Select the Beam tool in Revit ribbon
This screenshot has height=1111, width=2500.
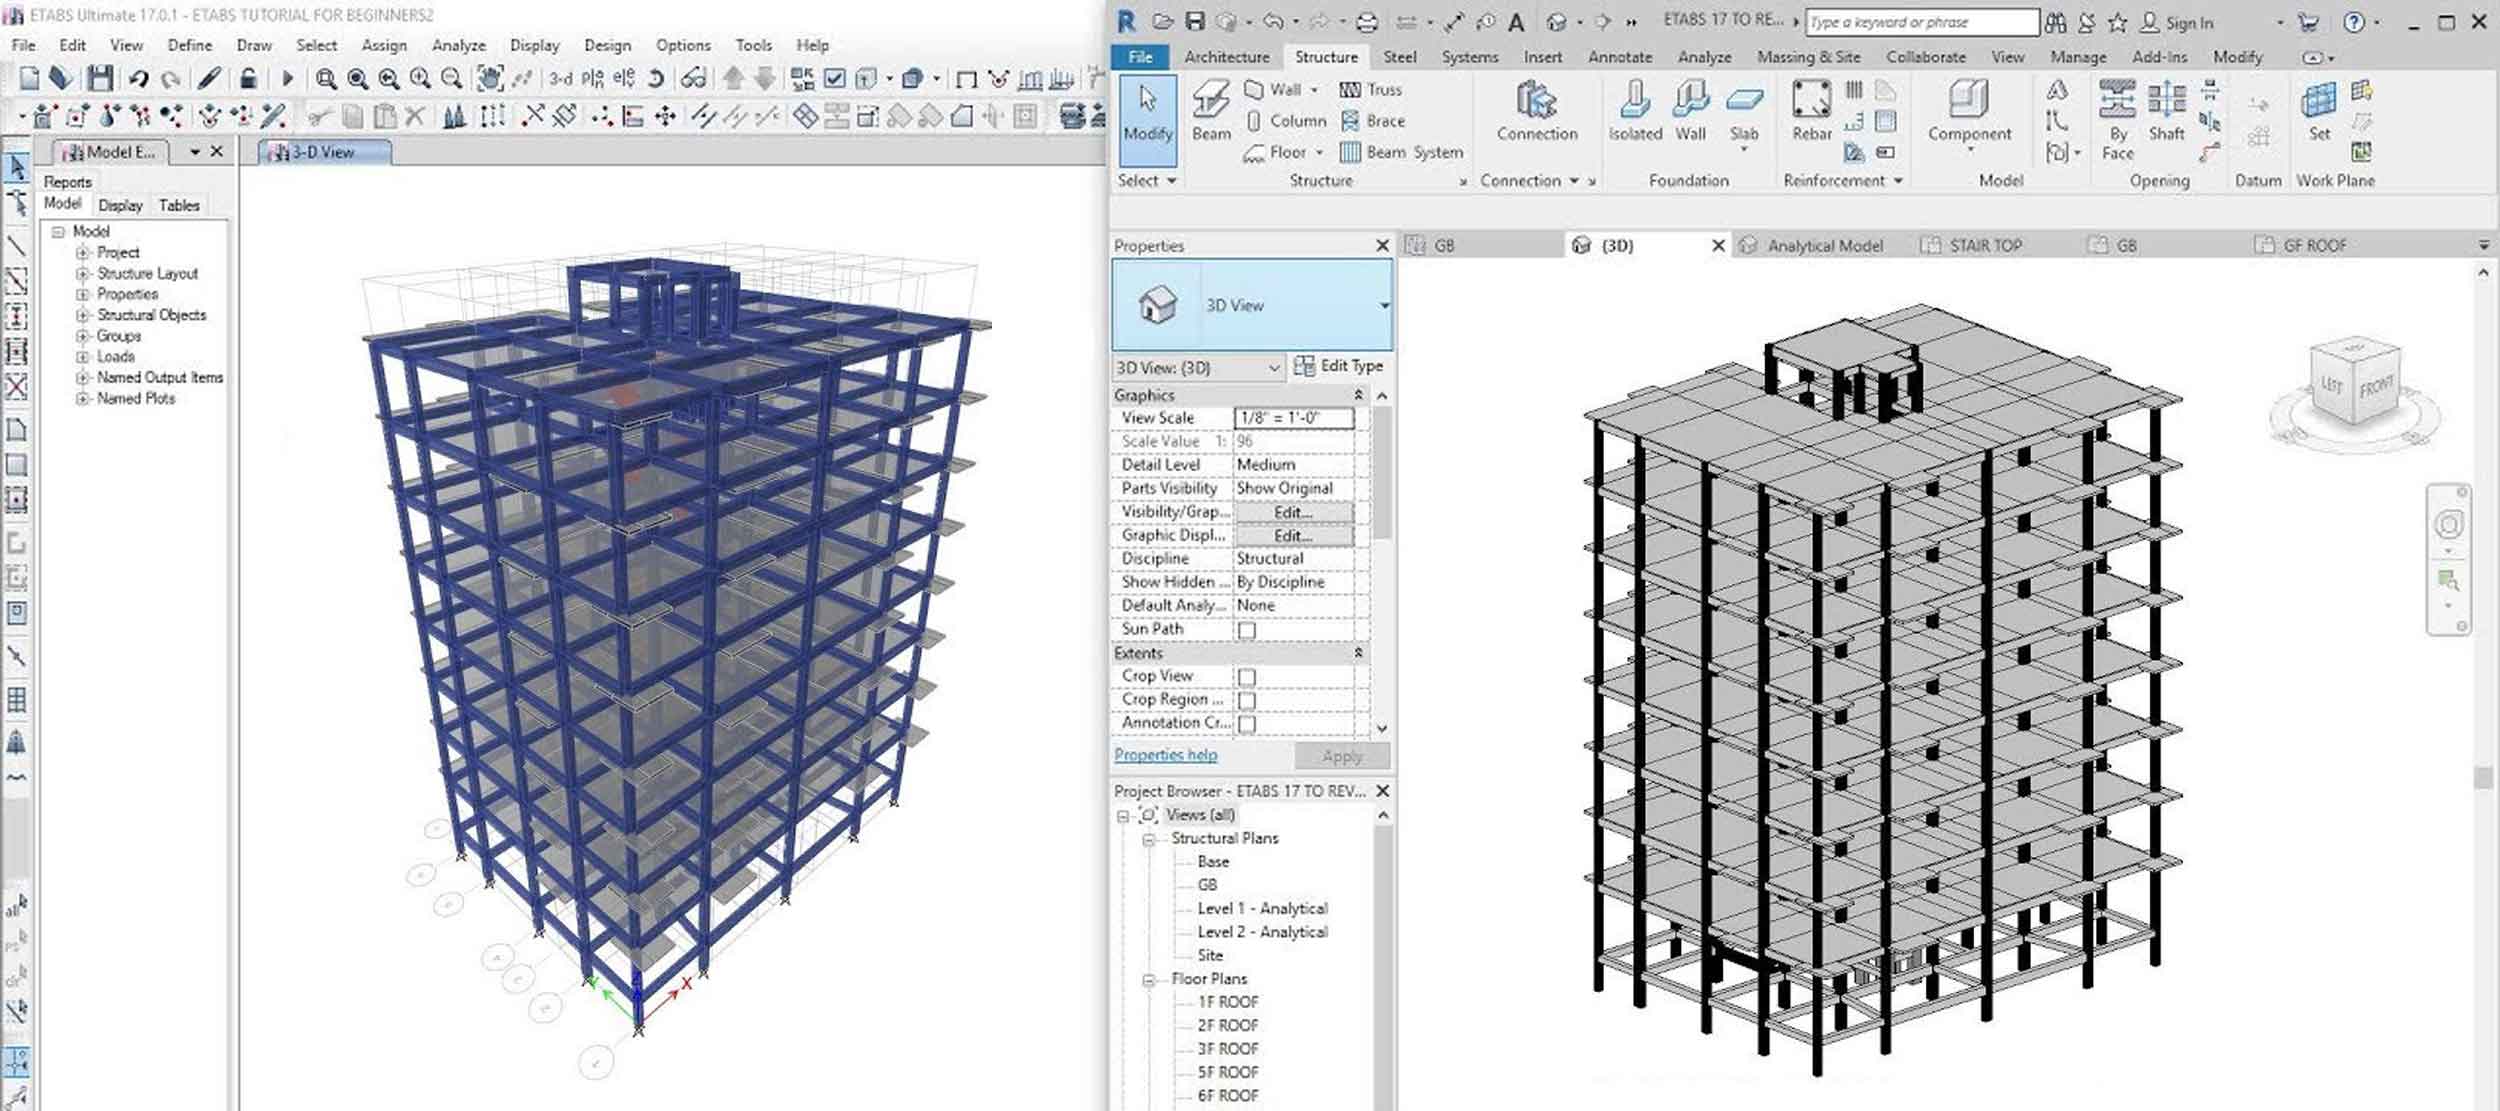coord(1211,110)
